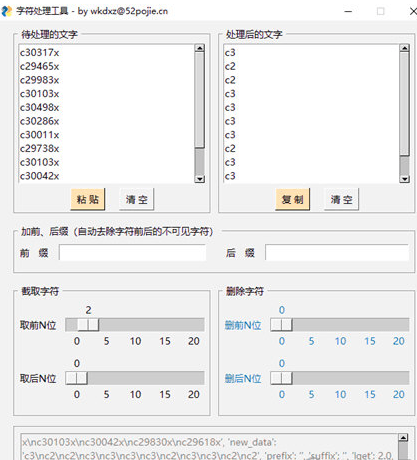Click the 取前N位 slider handle

point(88,325)
